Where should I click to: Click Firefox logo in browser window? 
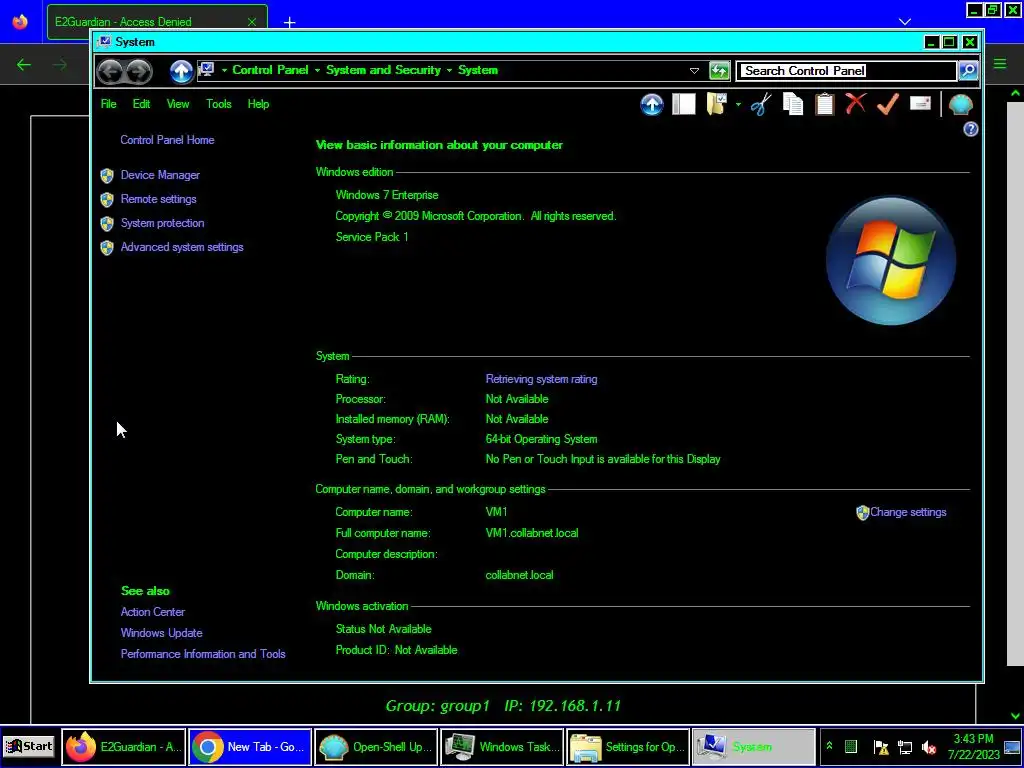tap(20, 22)
